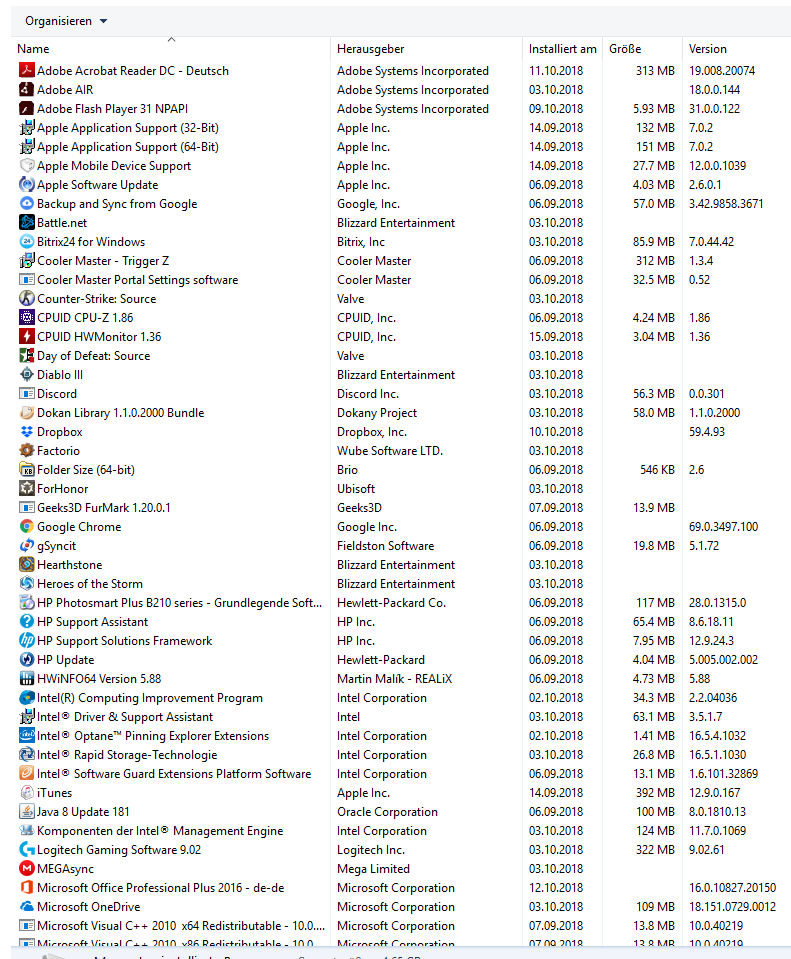The height and width of the screenshot is (959, 791).
Task: Click the ForHonor icon
Action: pos(26,488)
